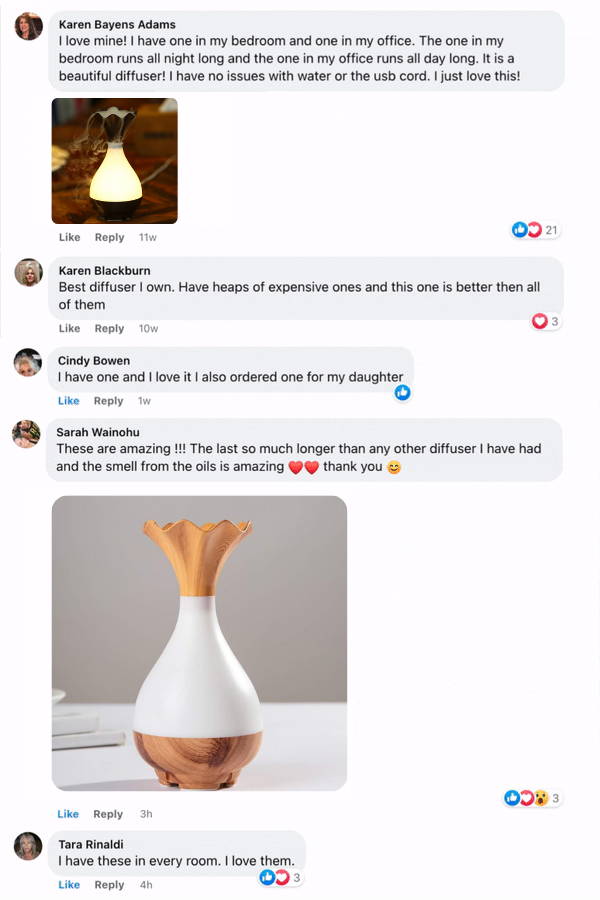Viewport: 600px width, 900px height.
Task: Open the 11w timestamp link
Action: [x=148, y=237]
